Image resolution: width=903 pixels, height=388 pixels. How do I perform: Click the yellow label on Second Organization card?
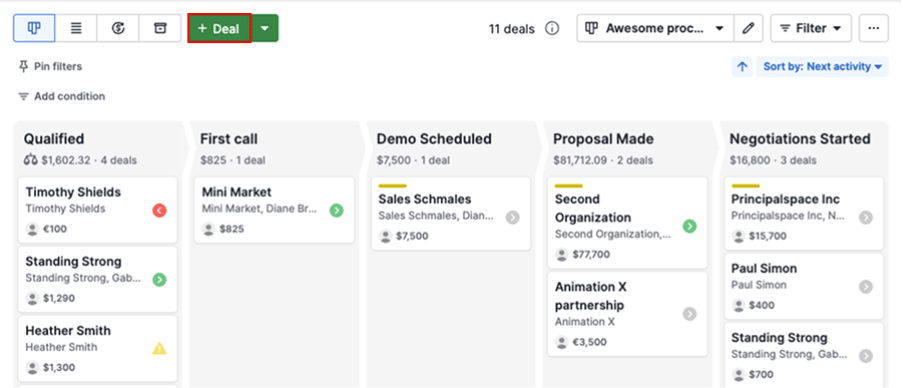click(569, 186)
